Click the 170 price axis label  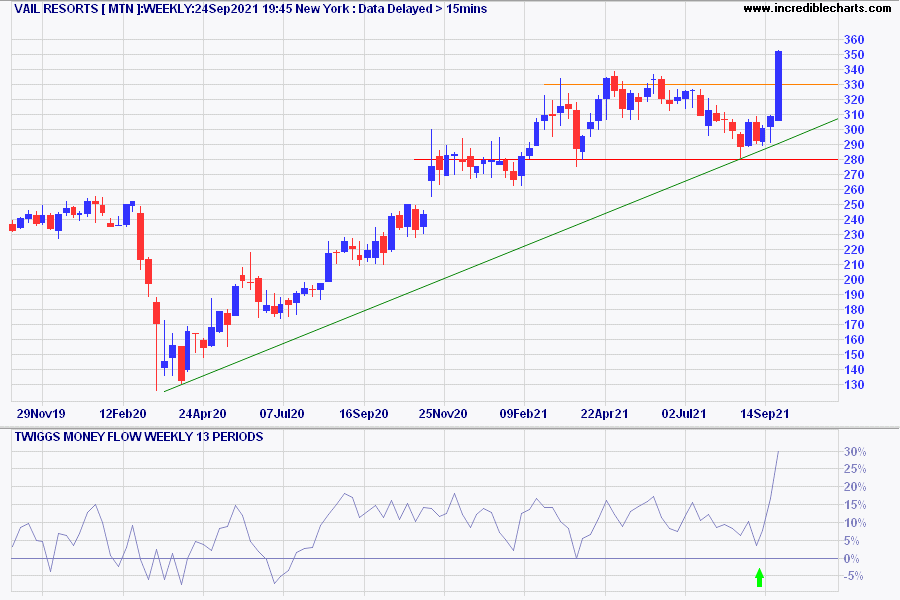pyautogui.click(x=854, y=324)
